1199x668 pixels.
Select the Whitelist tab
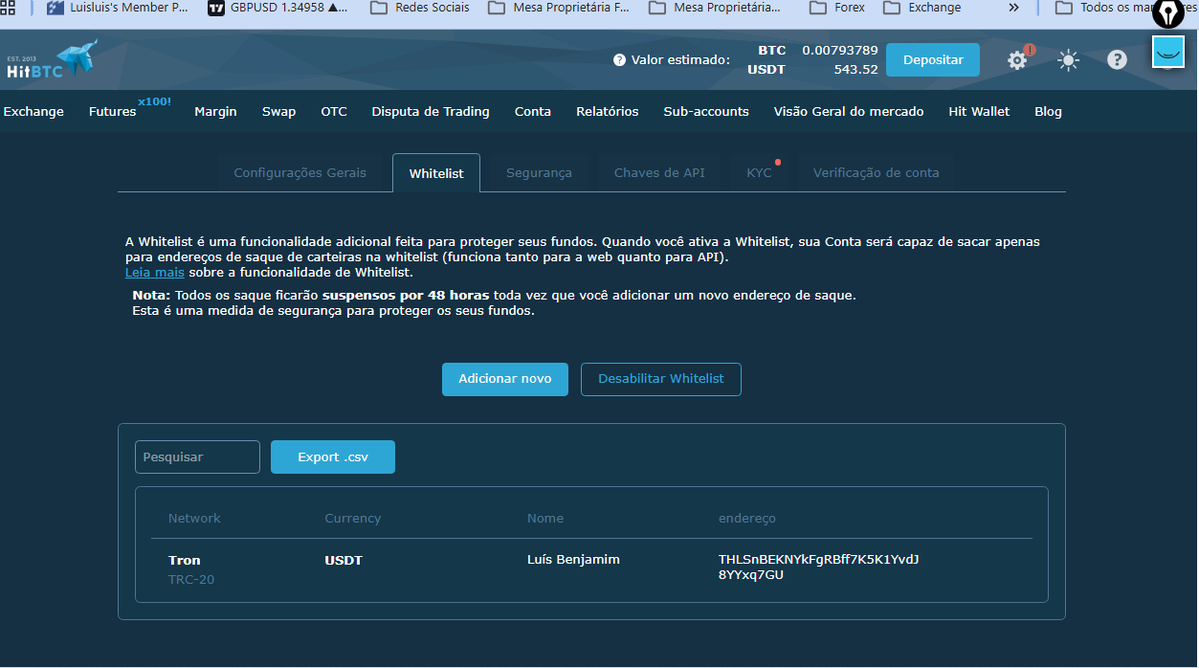click(x=436, y=173)
